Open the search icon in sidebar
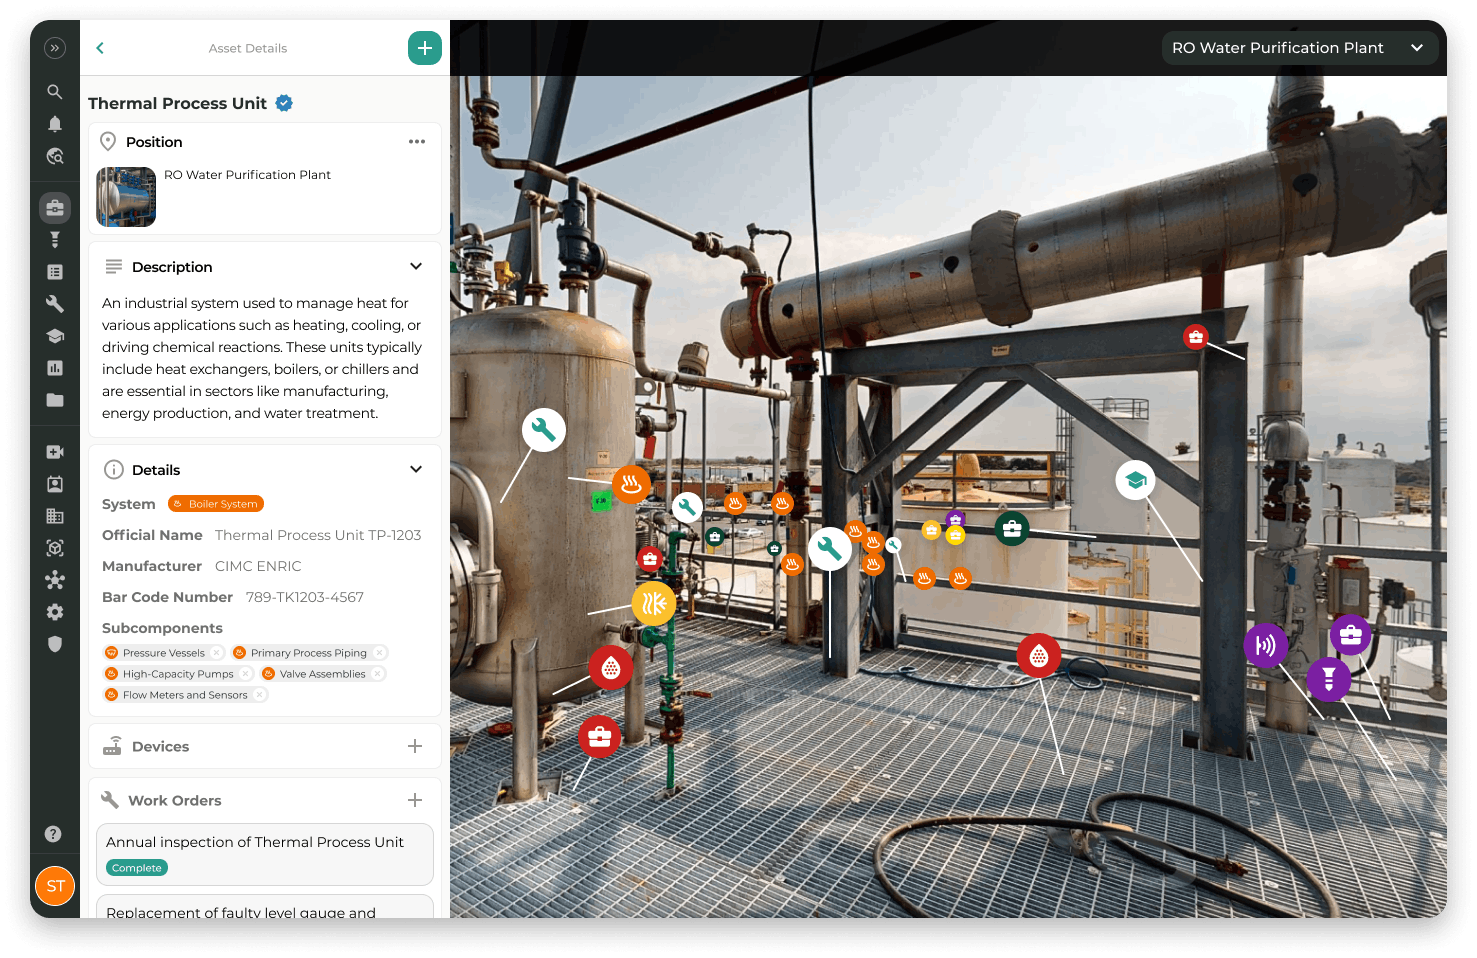Screen dimensions: 1477x958 coord(55,92)
